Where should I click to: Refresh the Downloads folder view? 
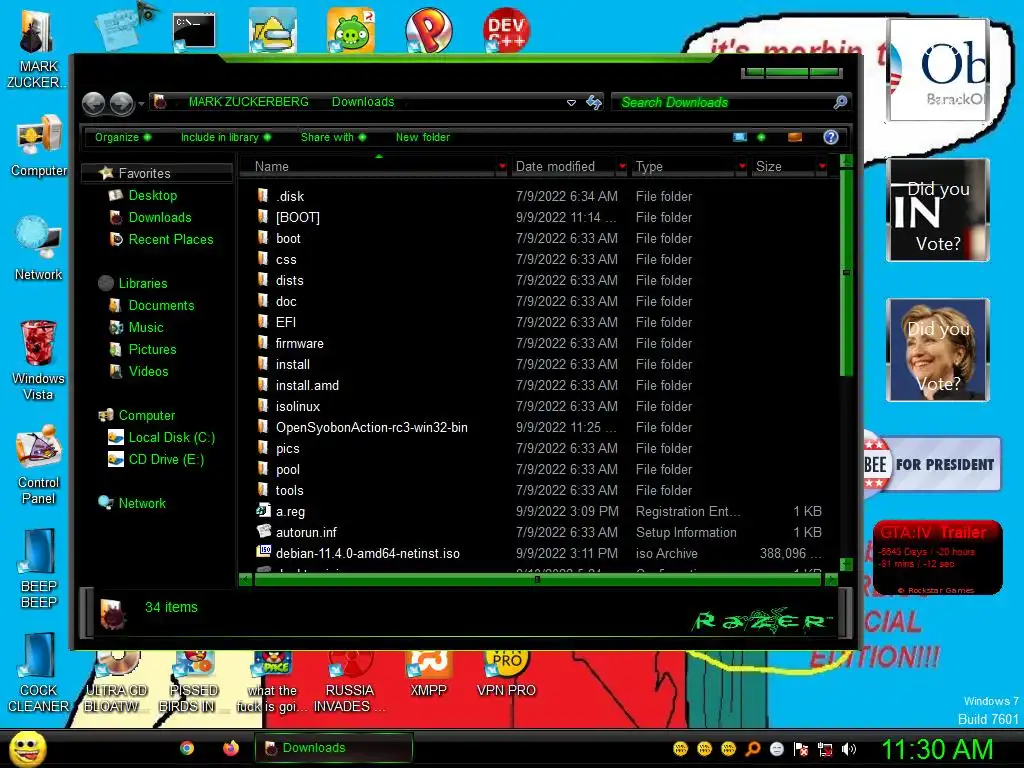(x=593, y=103)
